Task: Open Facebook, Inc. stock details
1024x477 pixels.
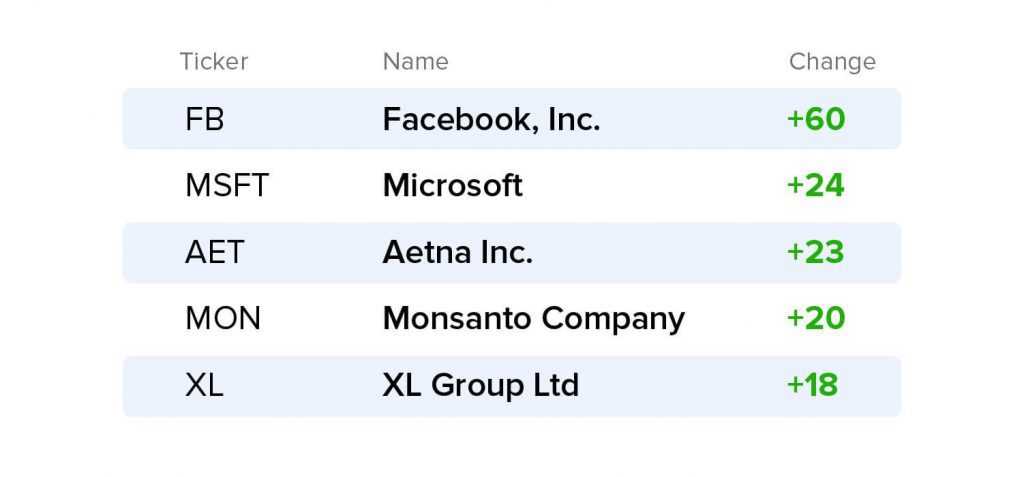Action: [491, 120]
